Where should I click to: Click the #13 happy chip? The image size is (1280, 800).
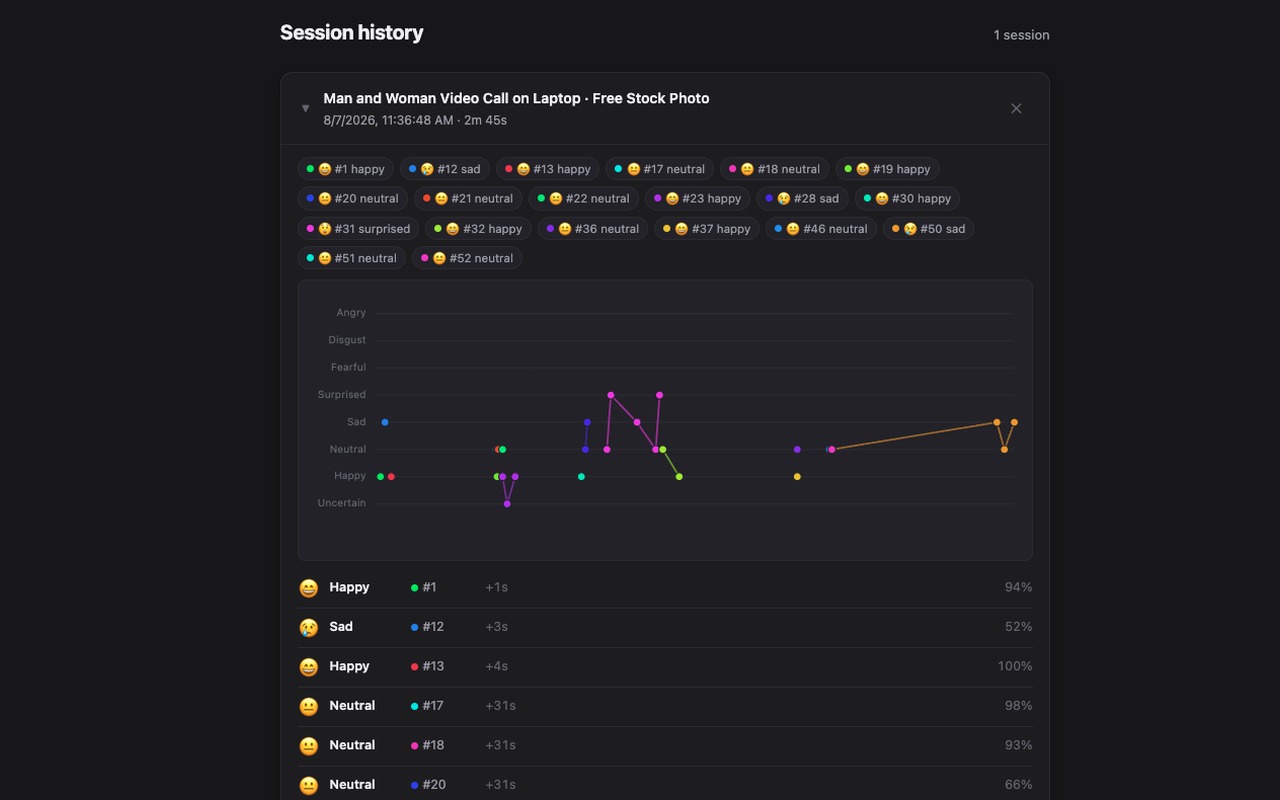pos(548,169)
